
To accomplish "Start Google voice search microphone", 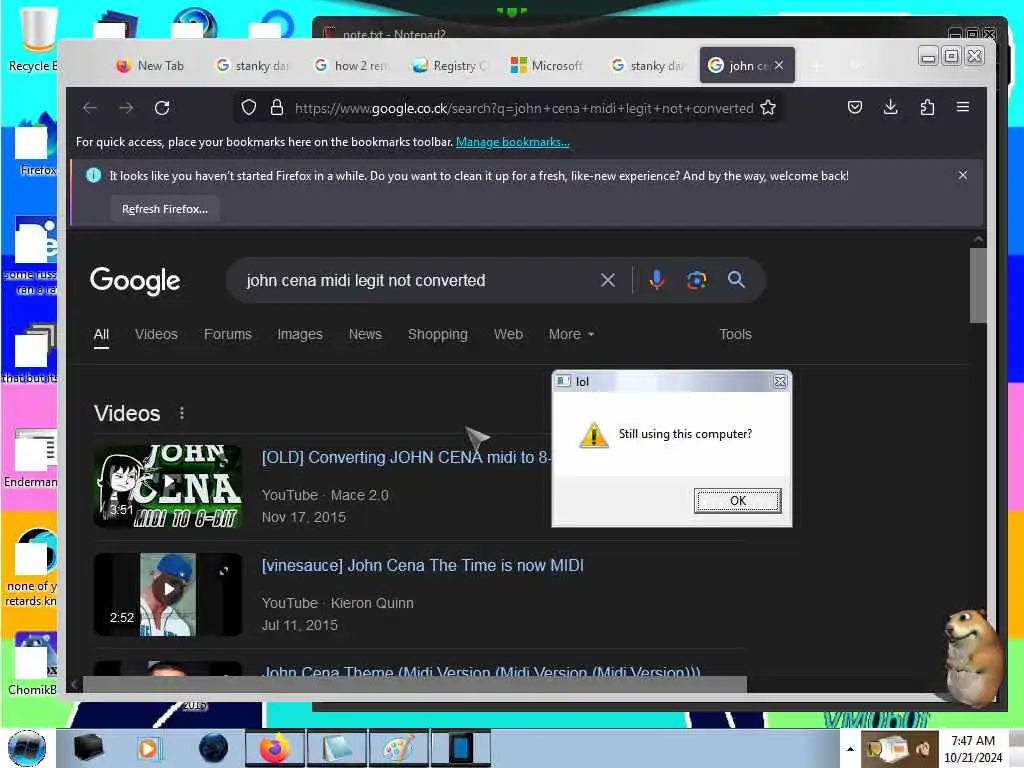I will pos(657,280).
